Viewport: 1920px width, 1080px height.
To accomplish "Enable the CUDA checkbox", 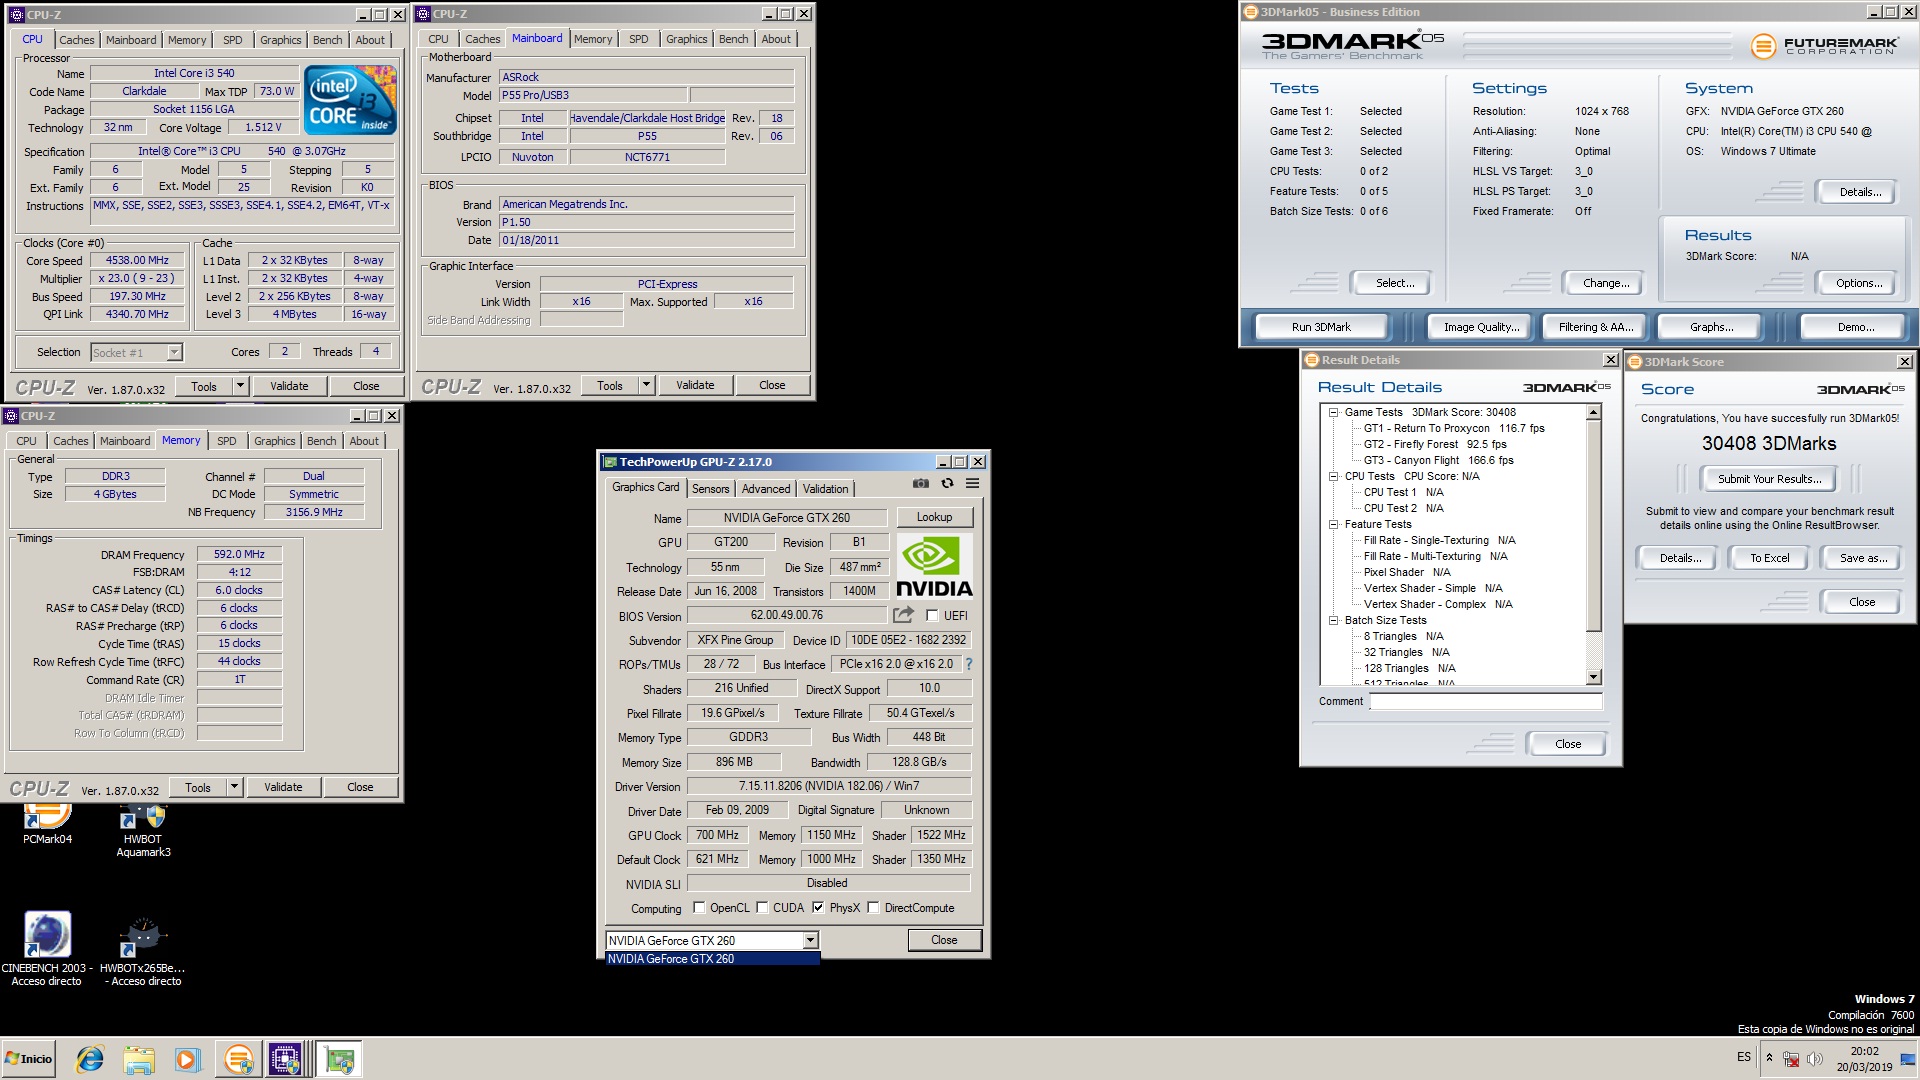I will point(762,908).
